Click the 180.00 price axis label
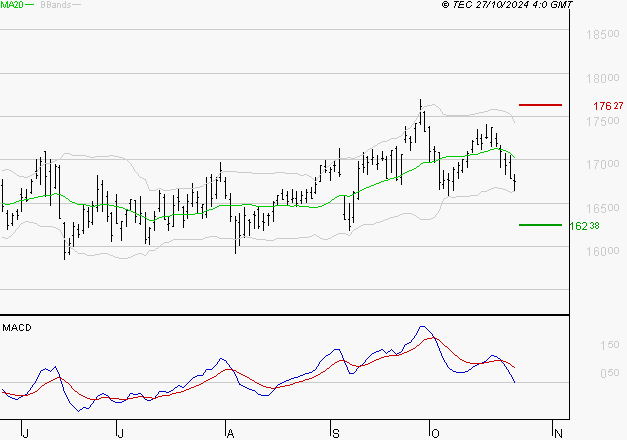Viewport: 627px width, 440px height. click(x=603, y=78)
